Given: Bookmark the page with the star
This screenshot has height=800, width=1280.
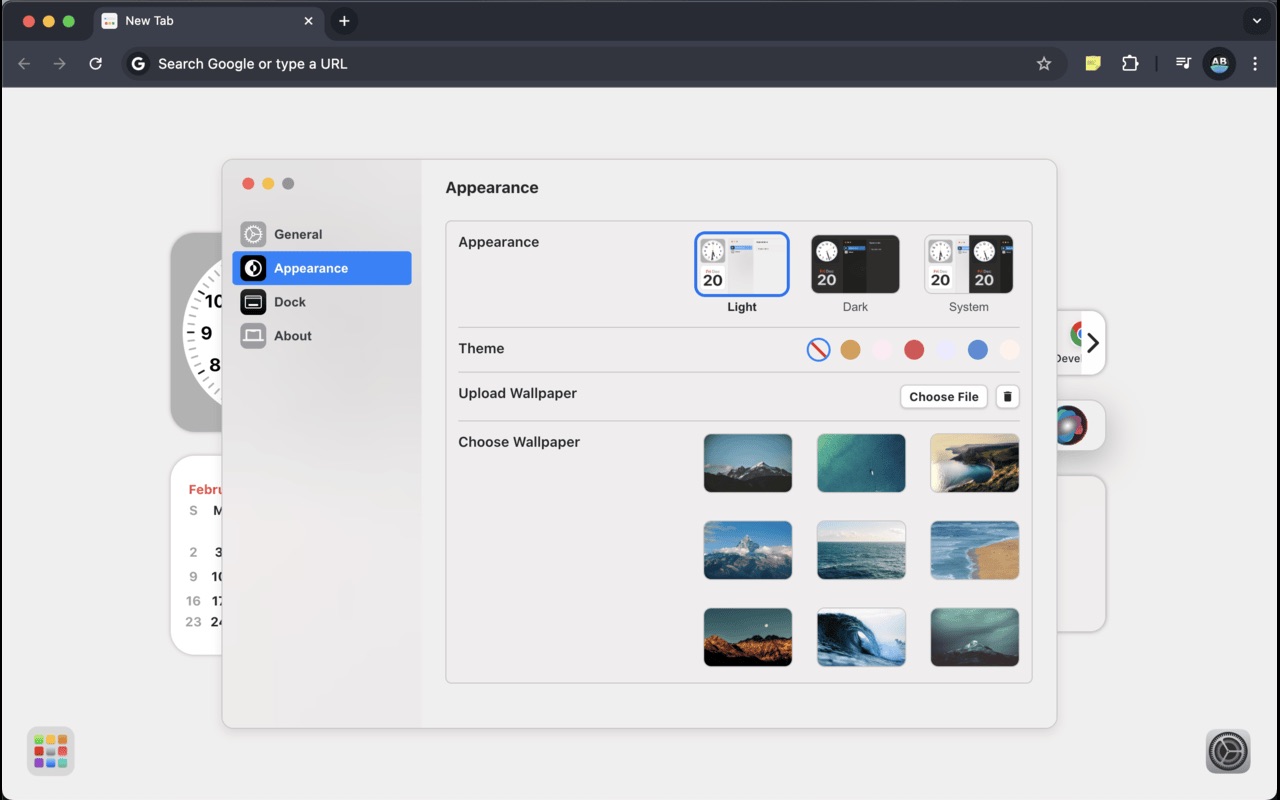Looking at the screenshot, I should 1044,63.
